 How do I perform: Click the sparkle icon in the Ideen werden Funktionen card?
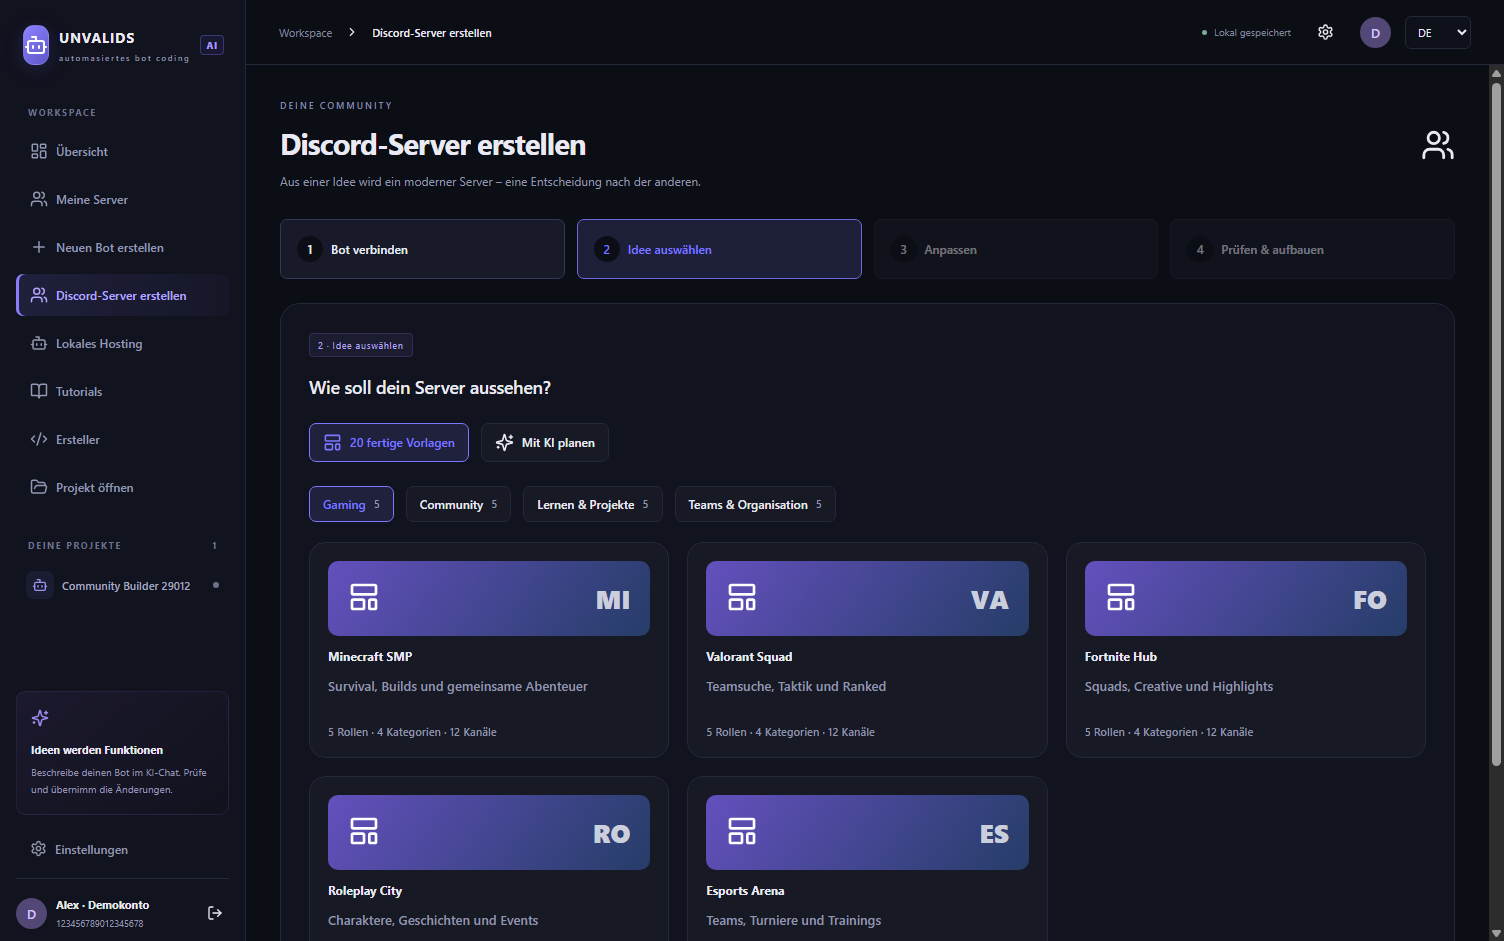(40, 718)
